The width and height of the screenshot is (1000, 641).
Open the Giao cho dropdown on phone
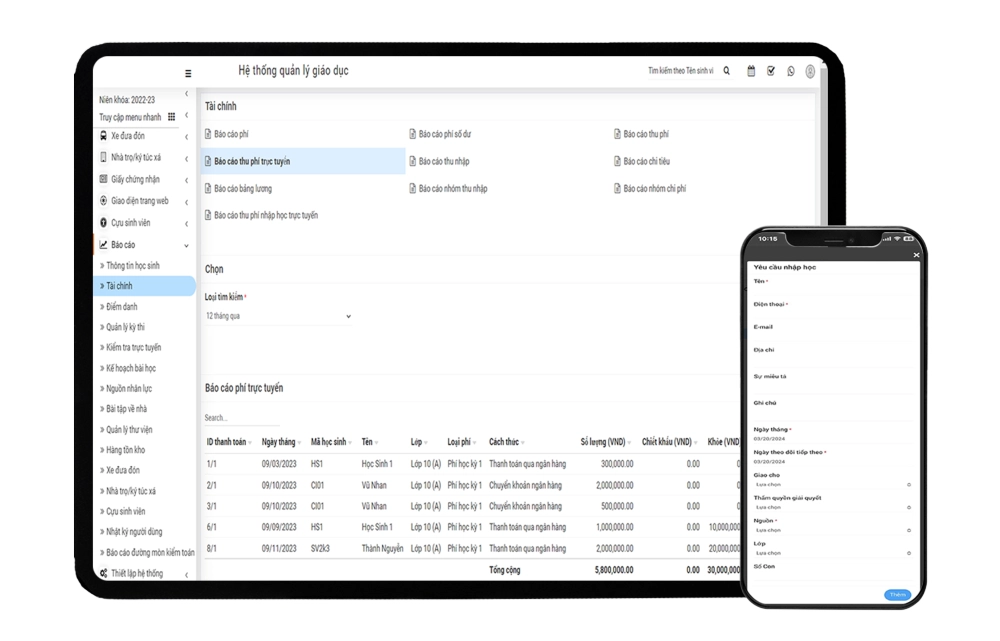click(x=832, y=484)
